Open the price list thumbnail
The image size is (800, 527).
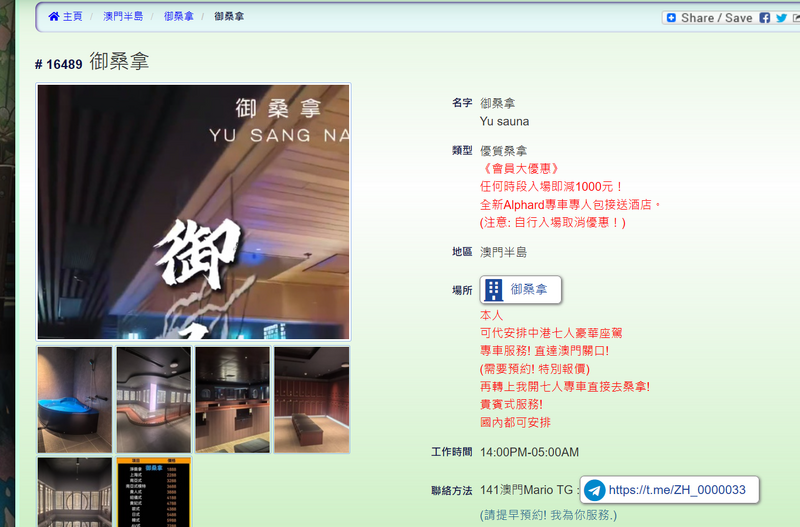[x=154, y=492]
